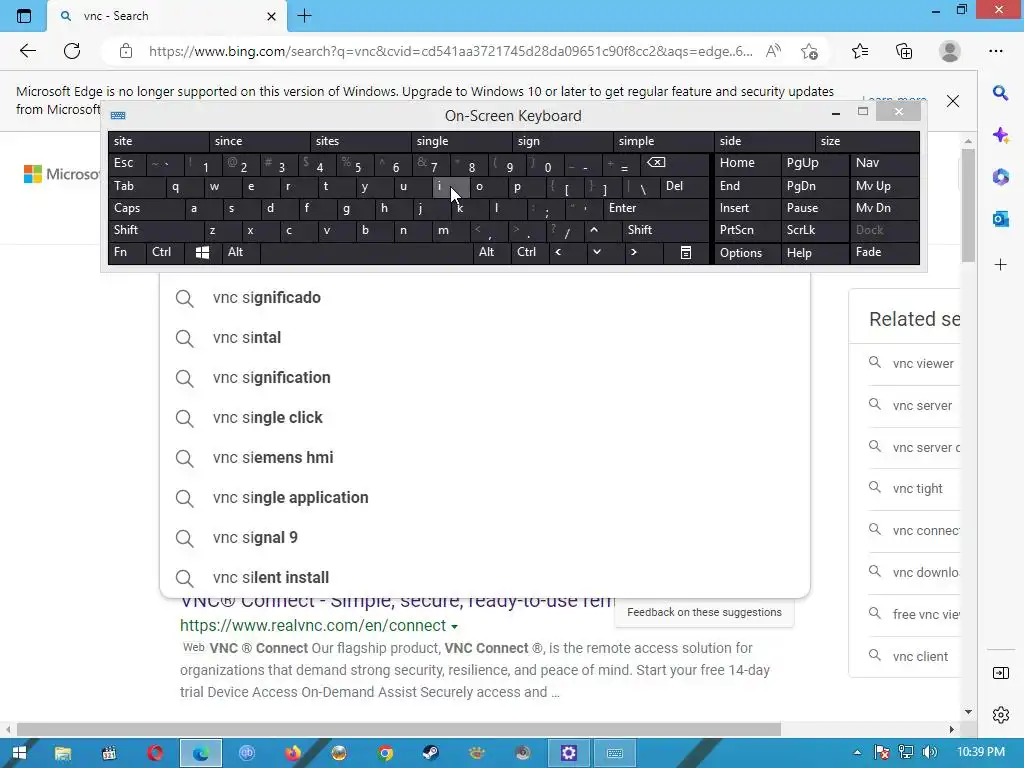
Task: Toggle the left Ctrl key
Action: pos(165,252)
